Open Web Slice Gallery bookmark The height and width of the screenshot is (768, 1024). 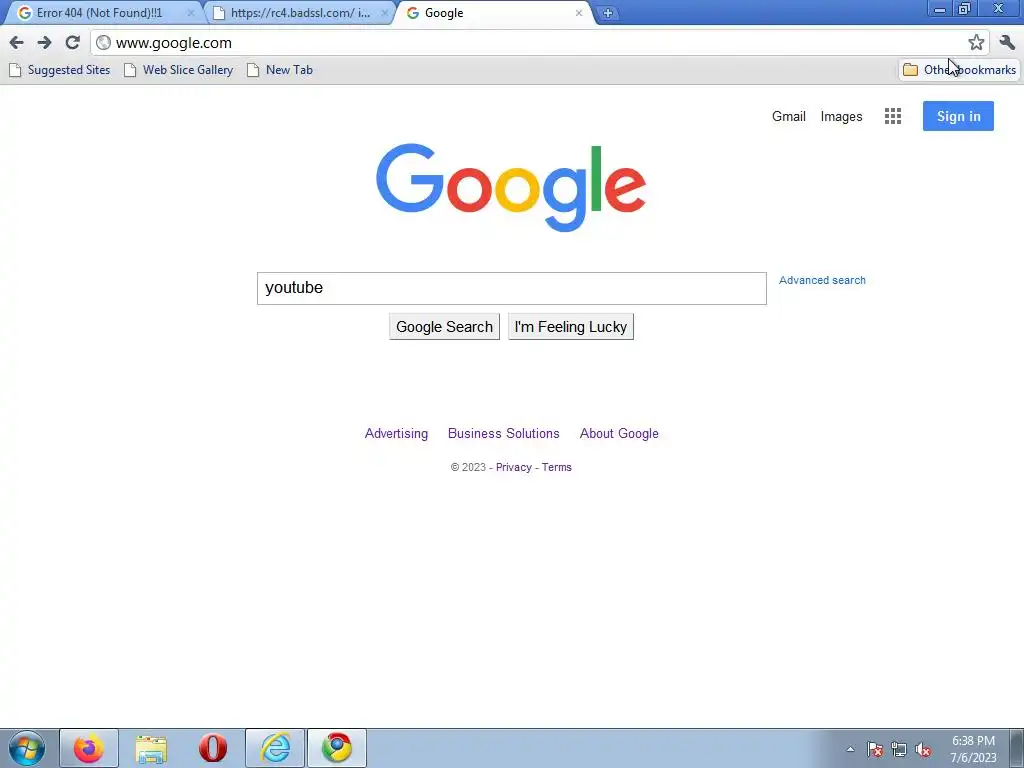[179, 70]
